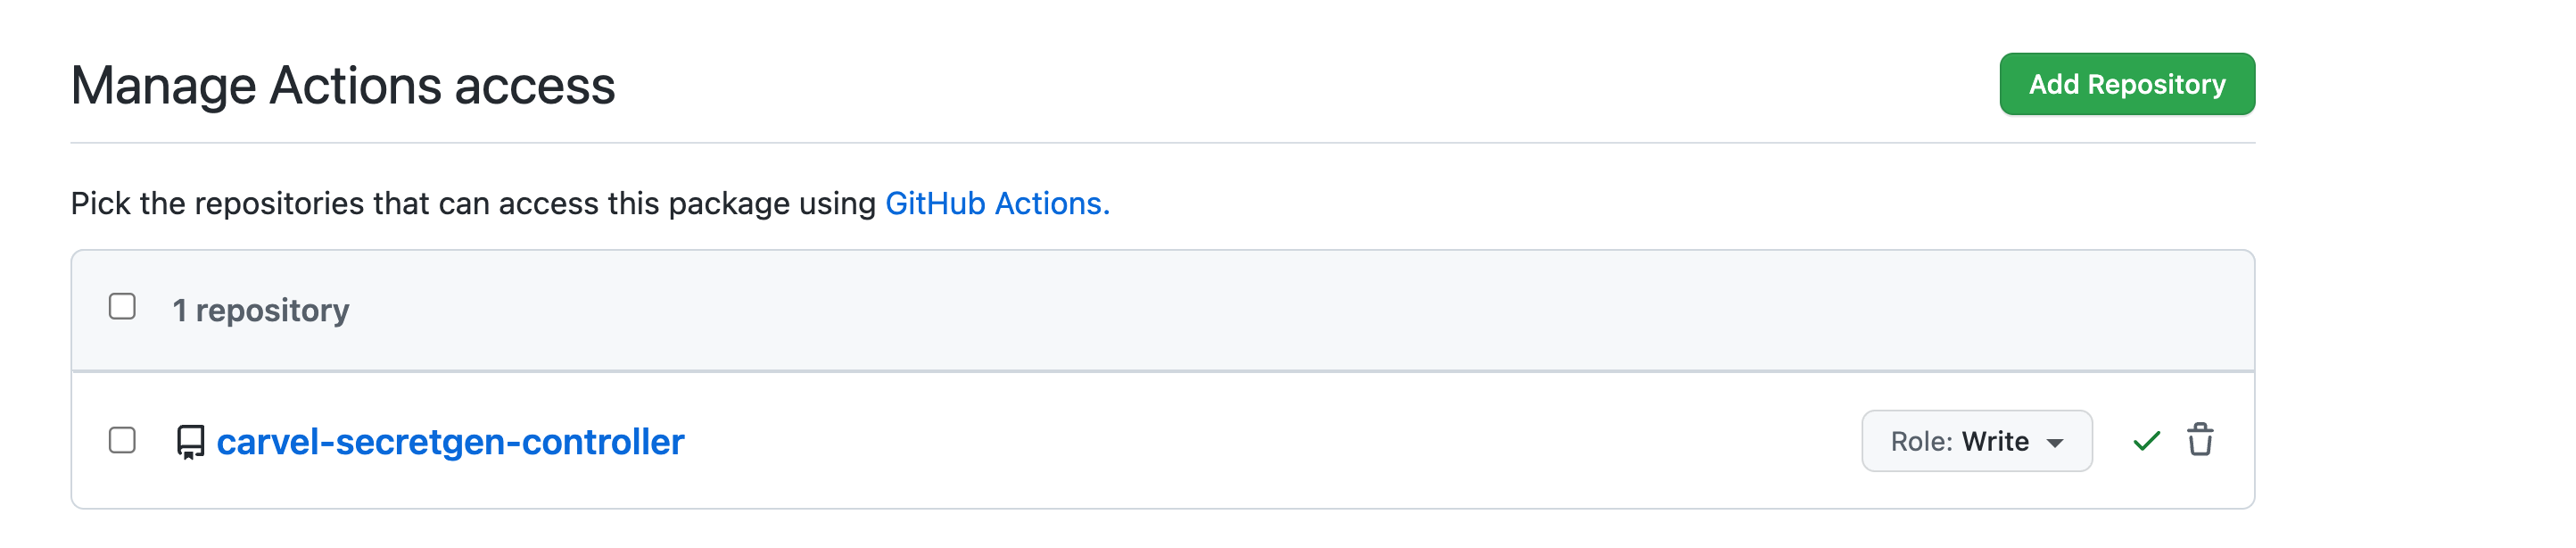This screenshot has width=2576, height=548.
Task: Click the green checkmark to approve role change
Action: (2146, 440)
